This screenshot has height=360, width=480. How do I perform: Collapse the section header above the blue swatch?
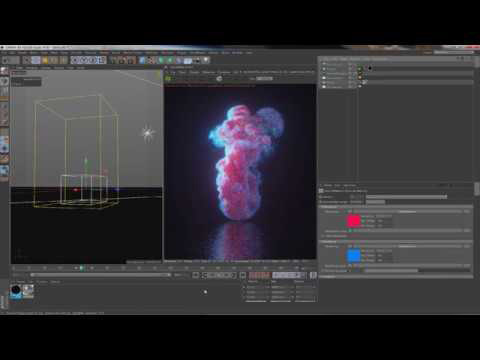pos(396,242)
